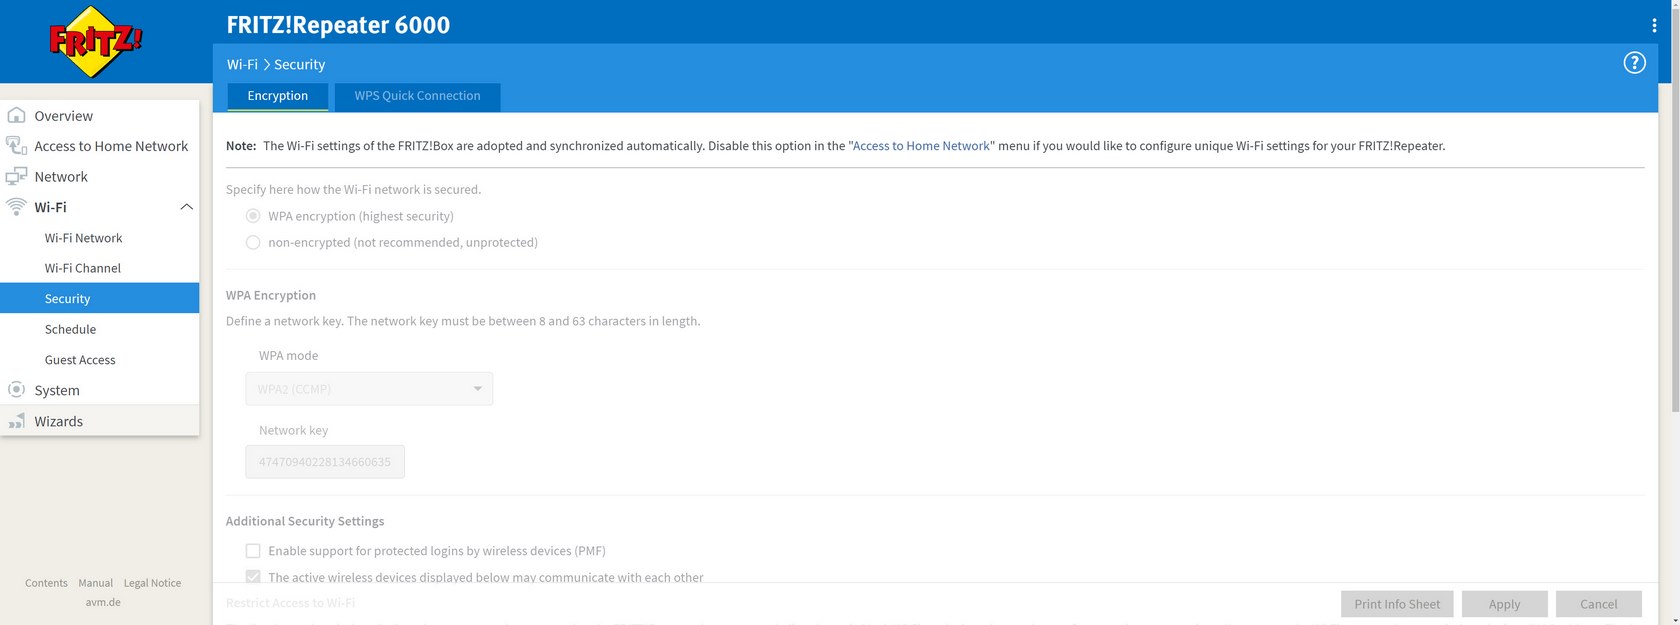1680x625 pixels.
Task: Open the WPA mode dropdown
Action: [x=369, y=389]
